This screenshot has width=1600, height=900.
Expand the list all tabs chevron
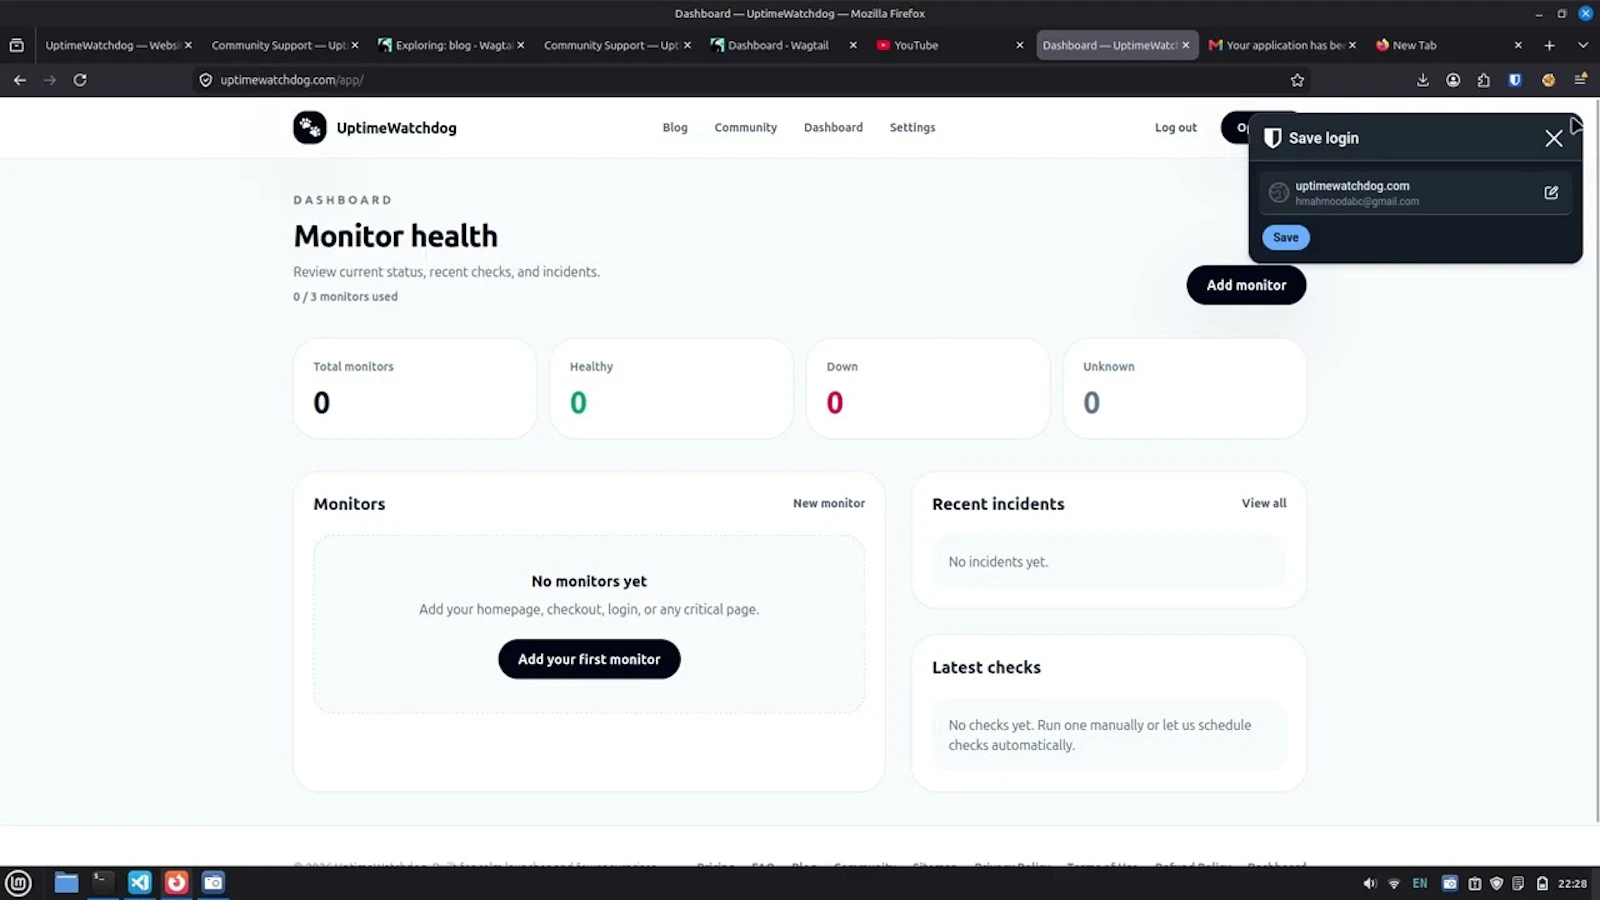pyautogui.click(x=1582, y=45)
